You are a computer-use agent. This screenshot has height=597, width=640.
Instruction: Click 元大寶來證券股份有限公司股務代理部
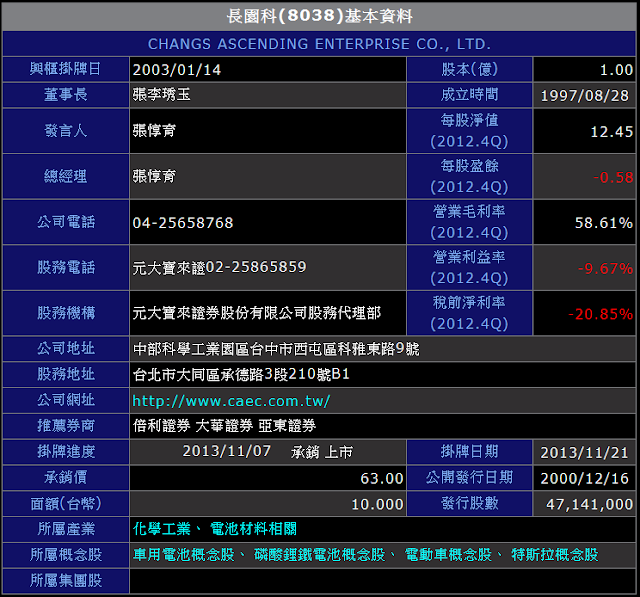pyautogui.click(x=257, y=313)
